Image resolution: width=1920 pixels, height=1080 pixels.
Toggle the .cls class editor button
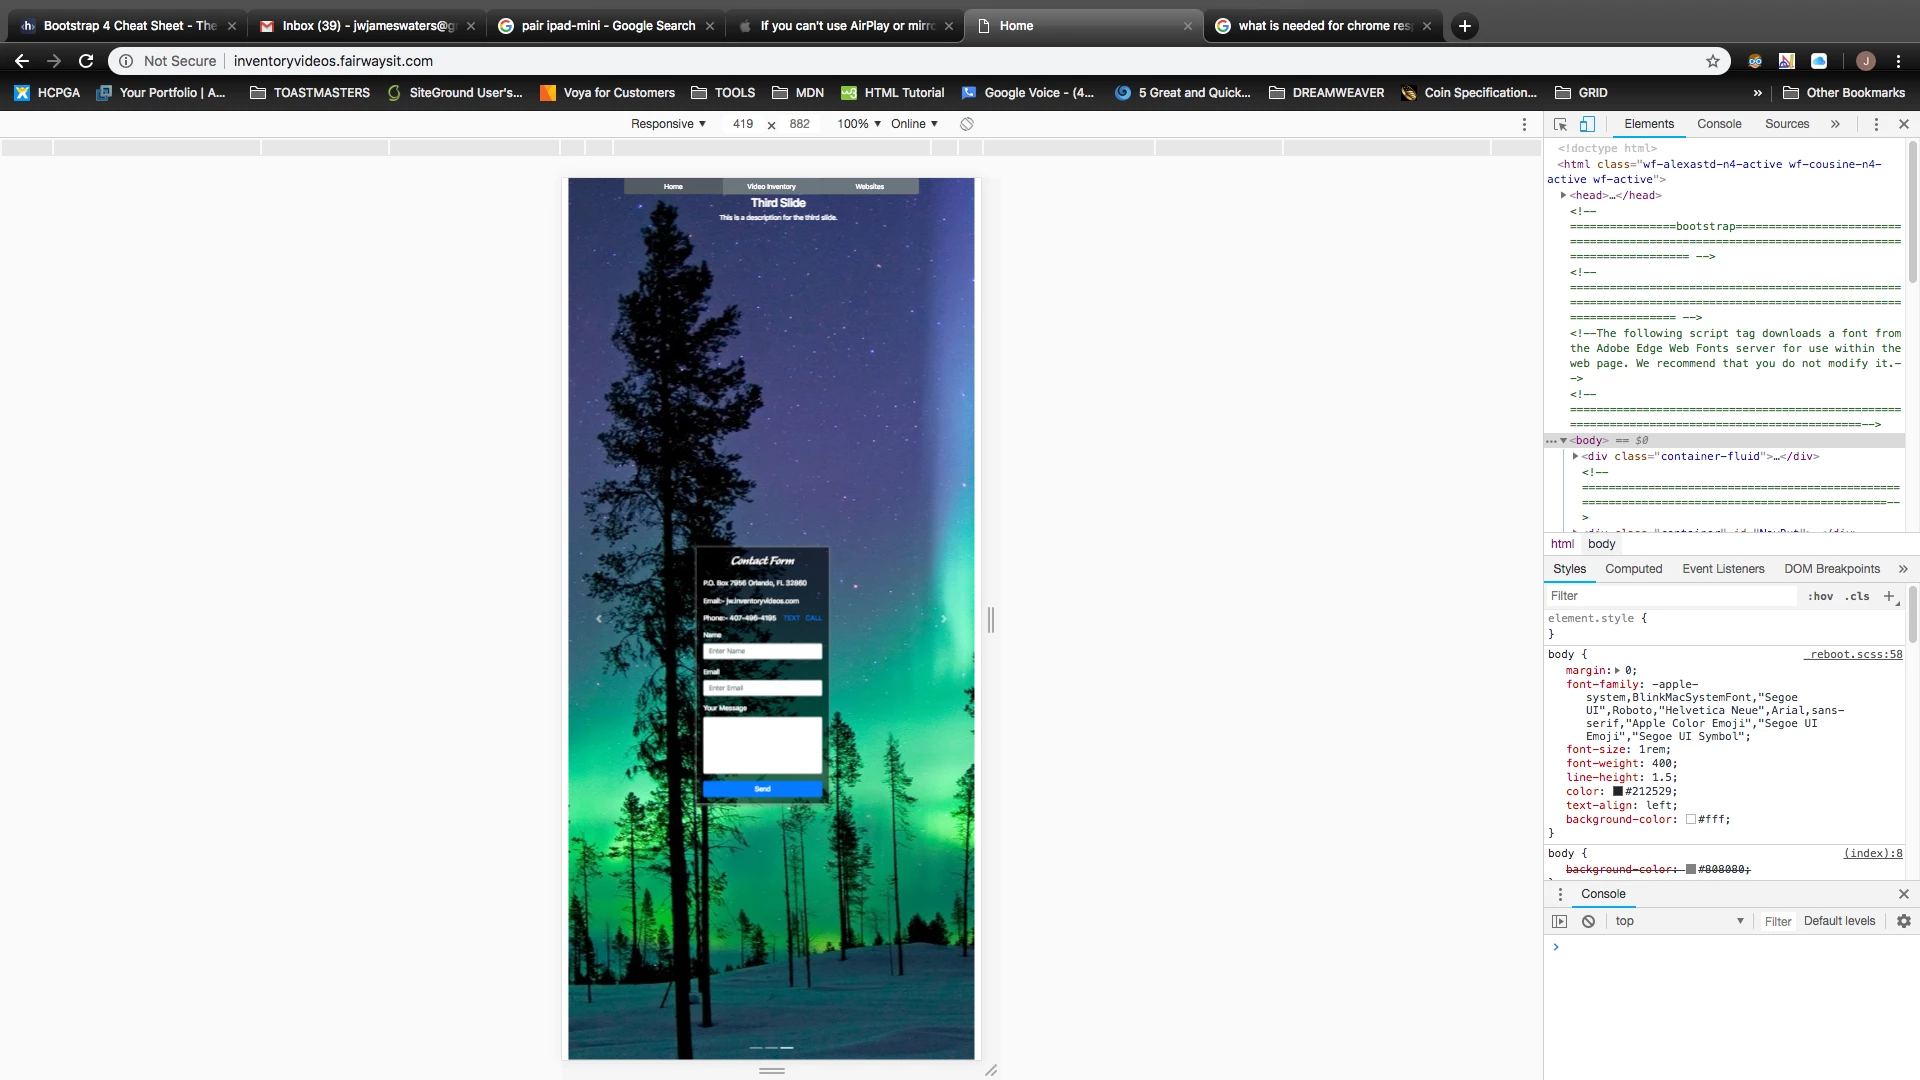click(x=1857, y=596)
